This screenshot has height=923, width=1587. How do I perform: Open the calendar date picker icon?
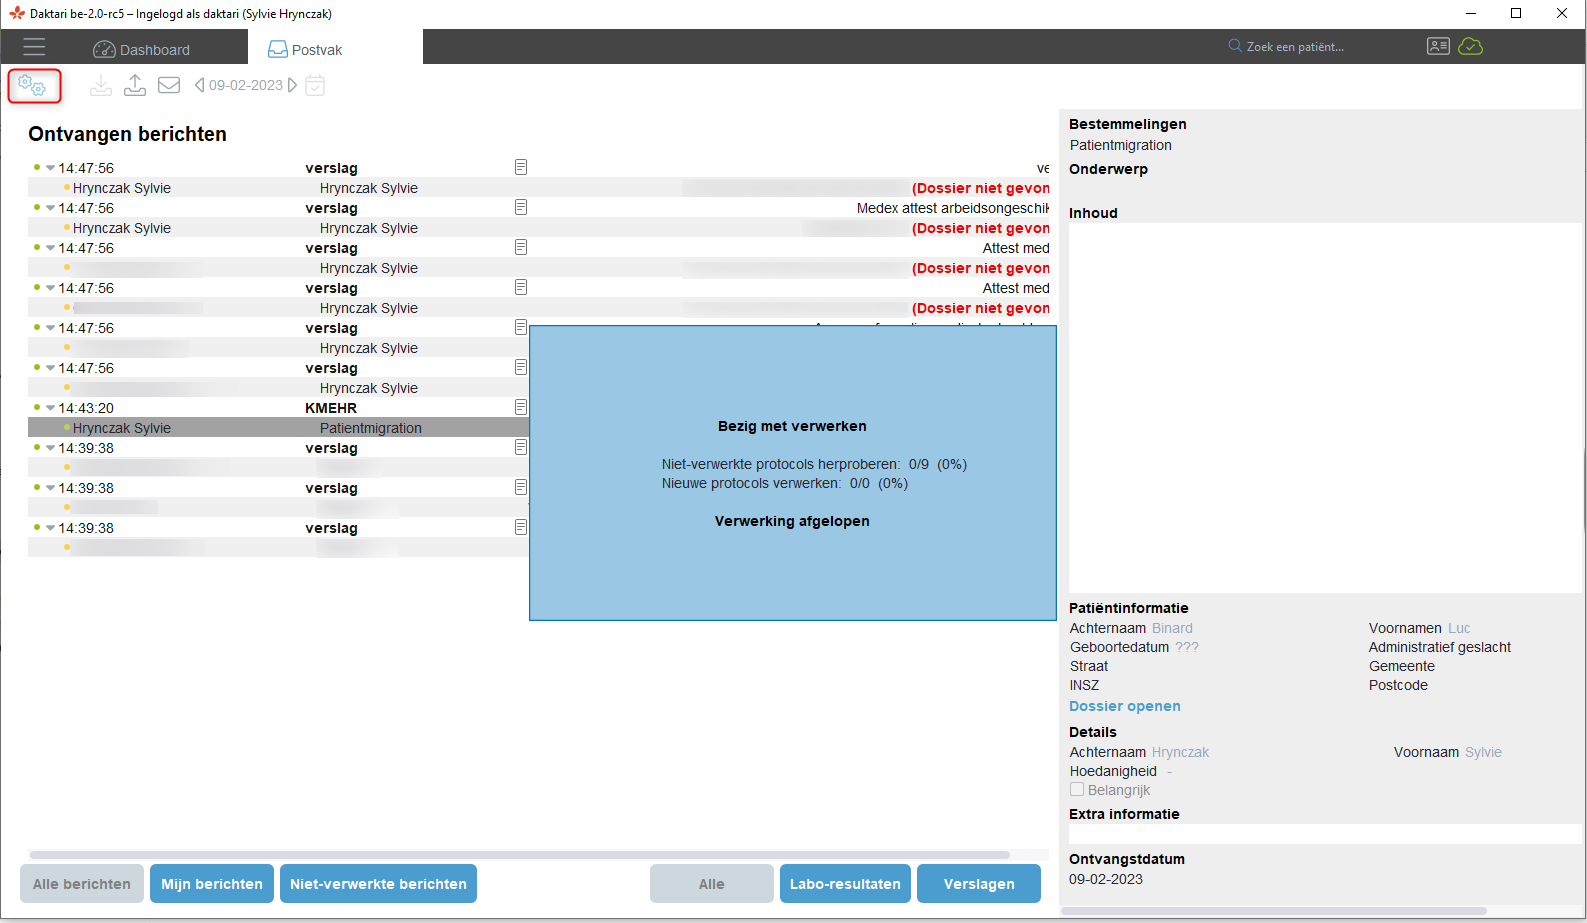click(315, 86)
